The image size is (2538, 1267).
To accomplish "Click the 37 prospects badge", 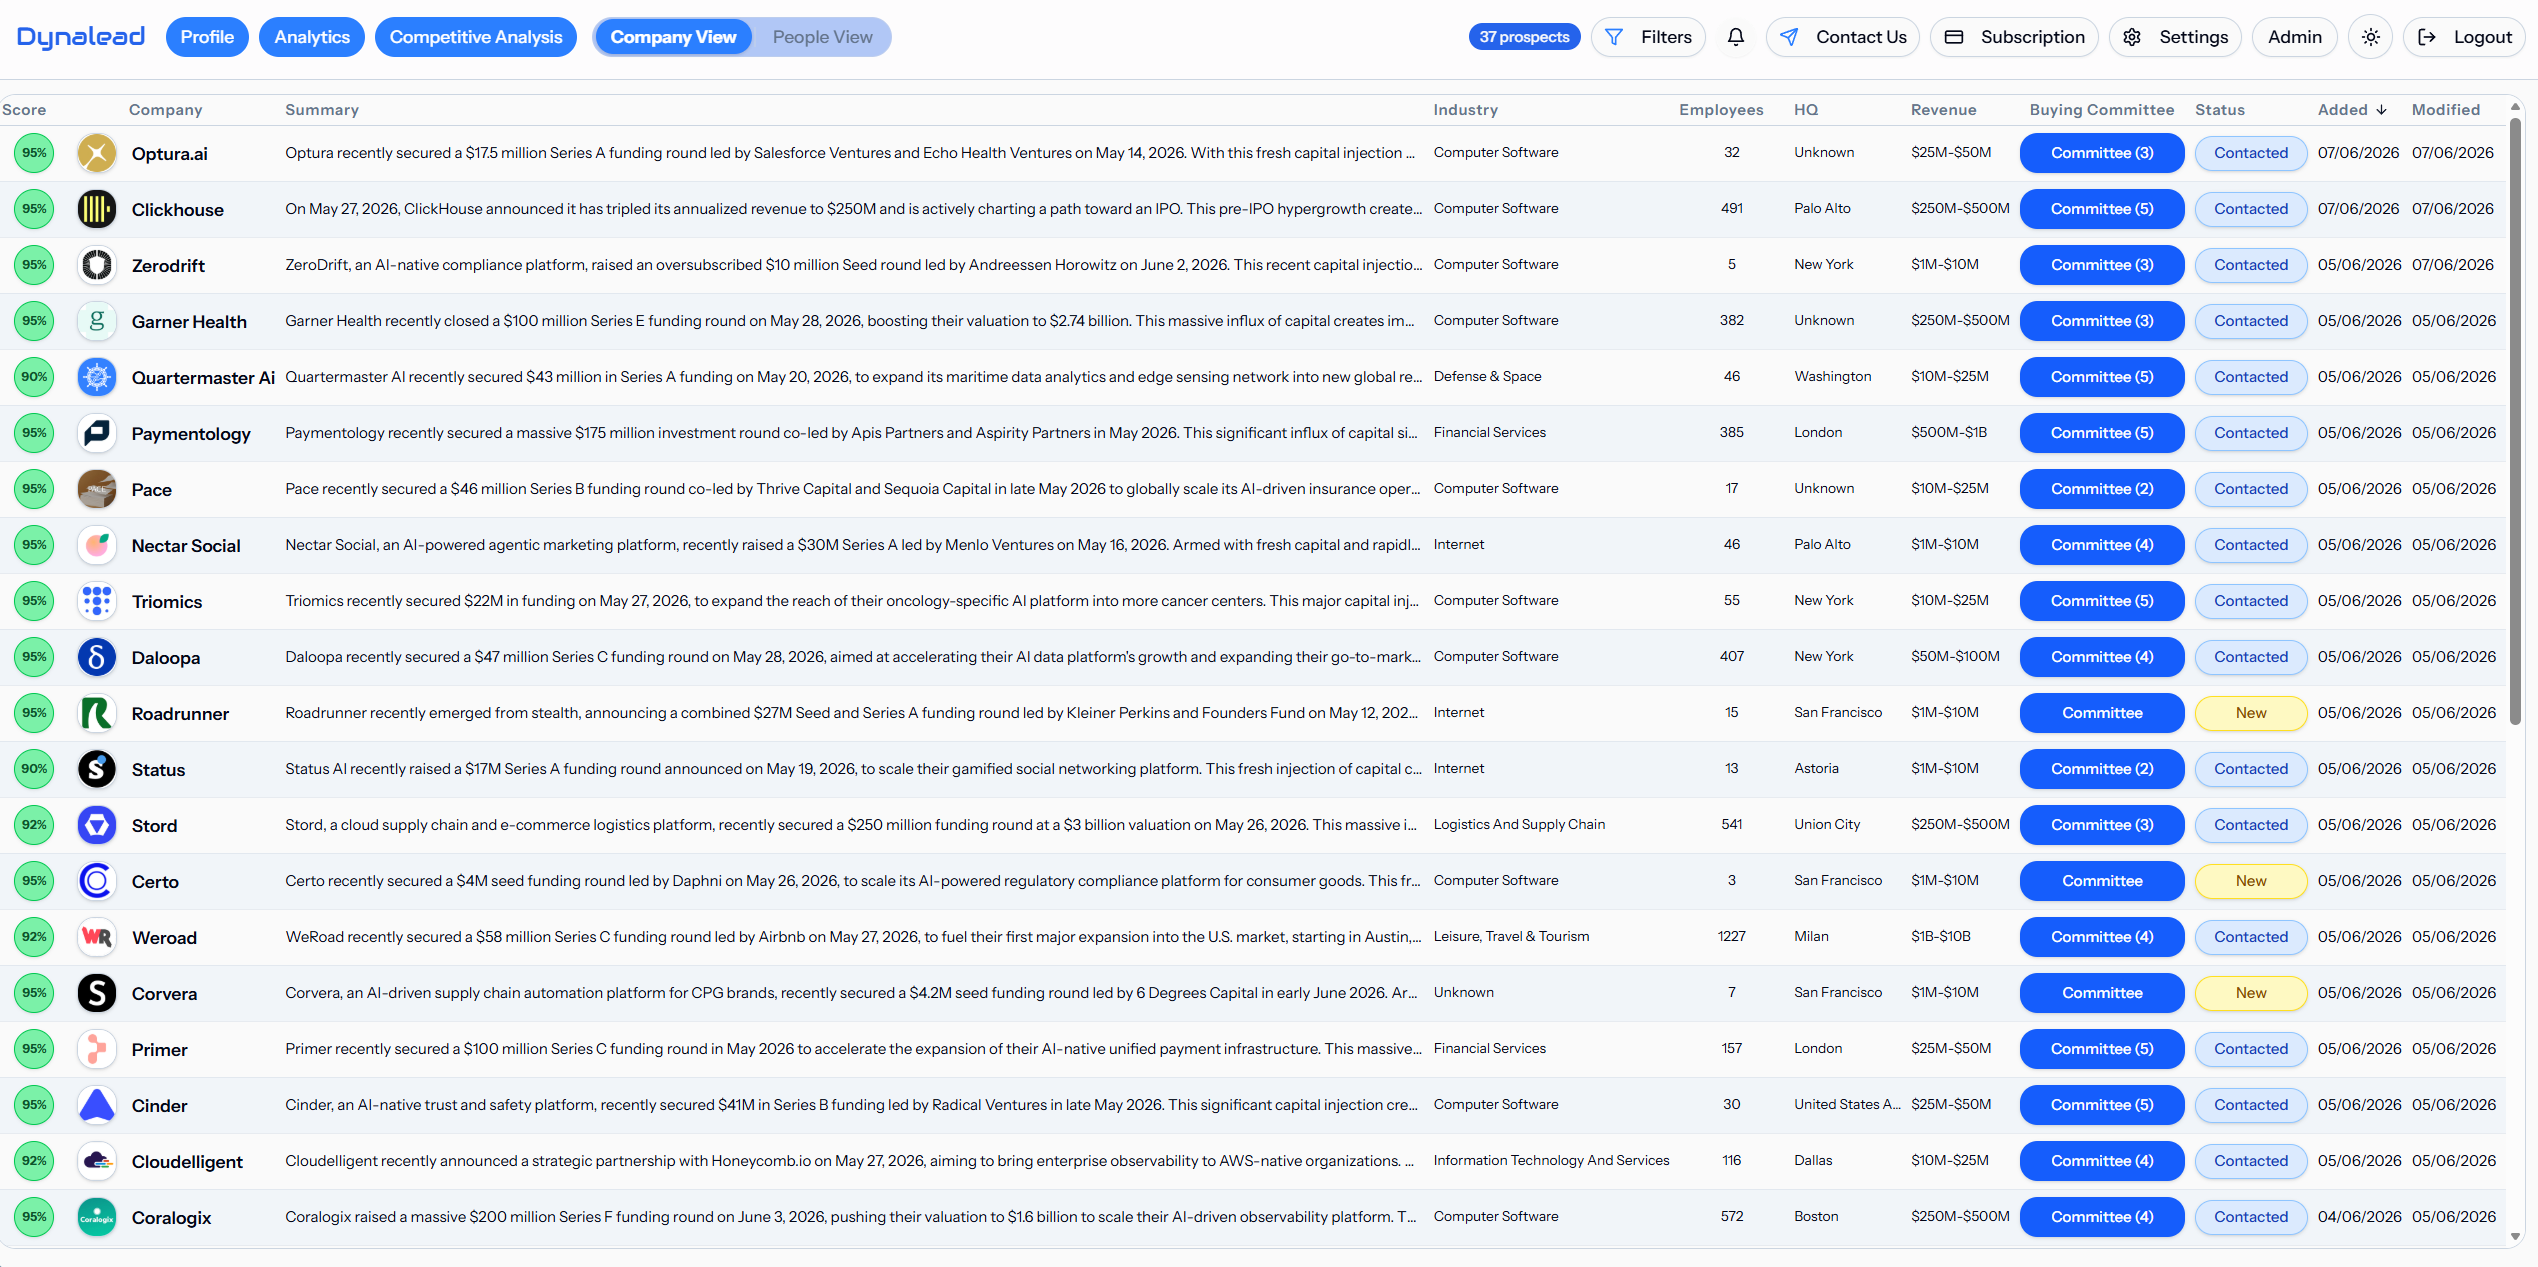I will pos(1524,37).
